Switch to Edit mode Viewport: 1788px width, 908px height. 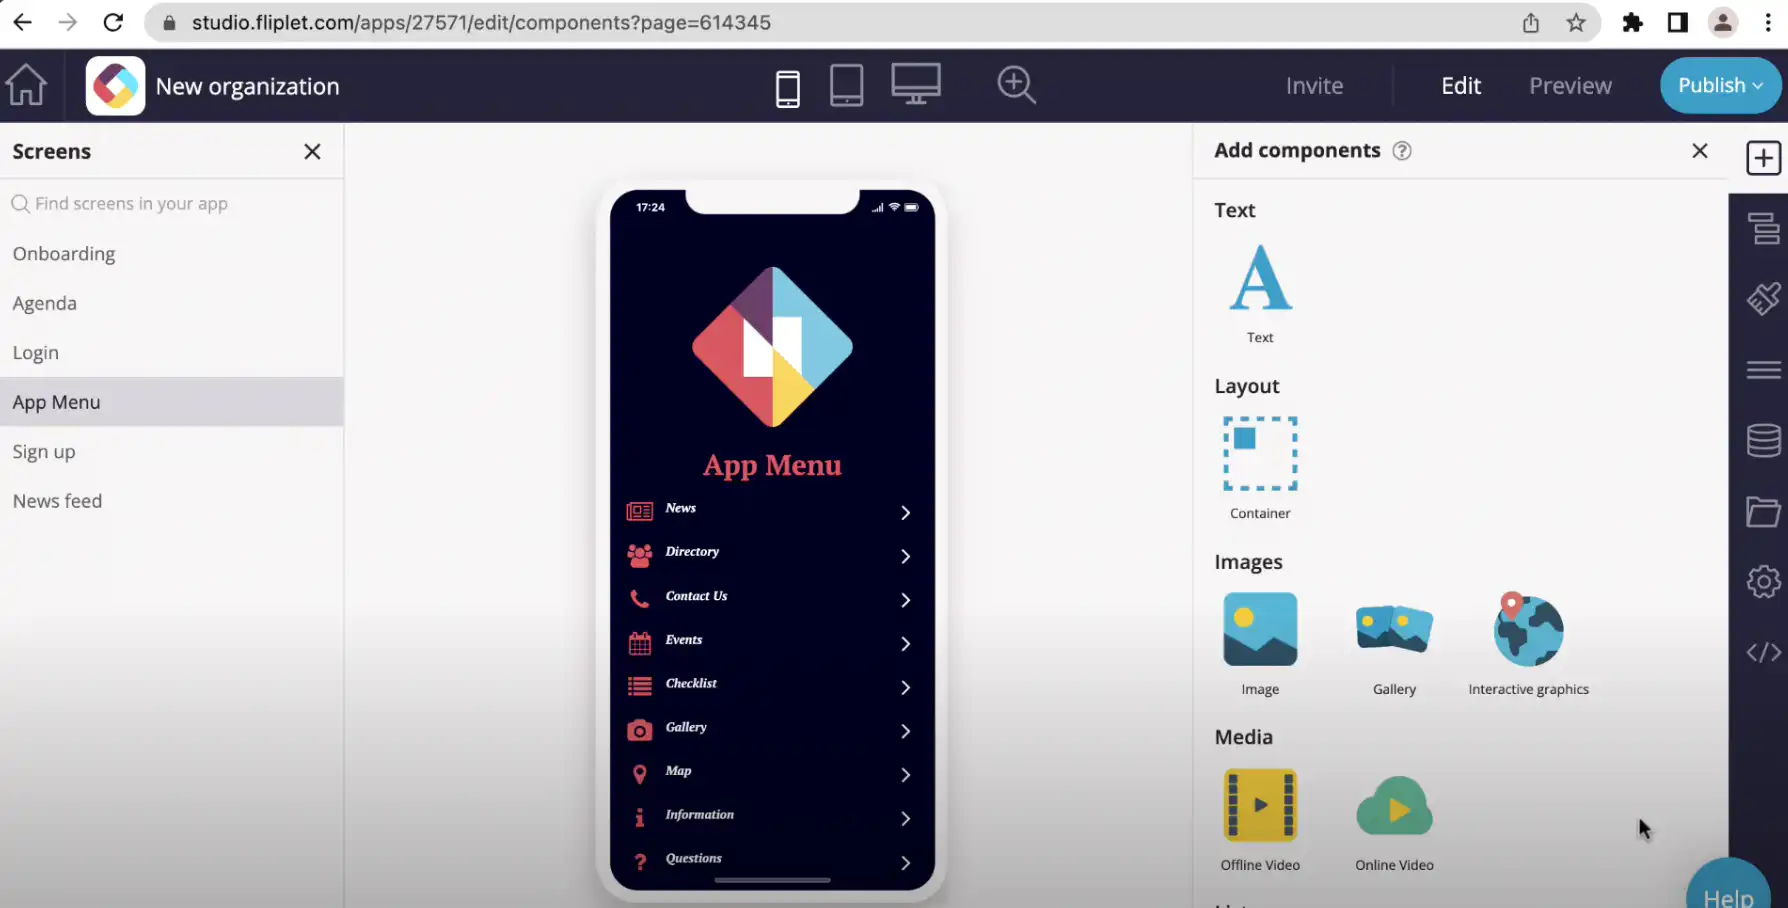pos(1461,86)
